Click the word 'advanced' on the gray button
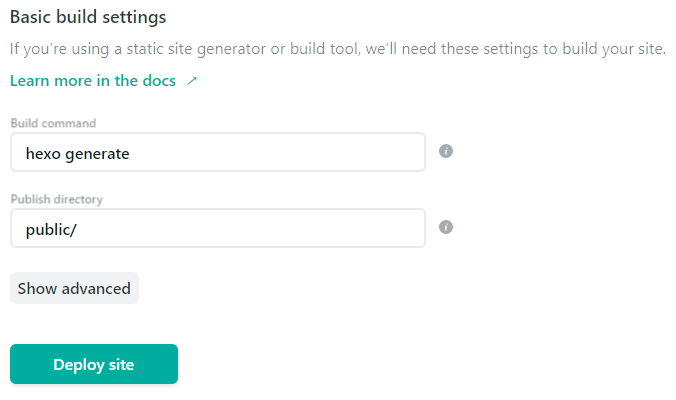The height and width of the screenshot is (400, 676). click(x=96, y=288)
